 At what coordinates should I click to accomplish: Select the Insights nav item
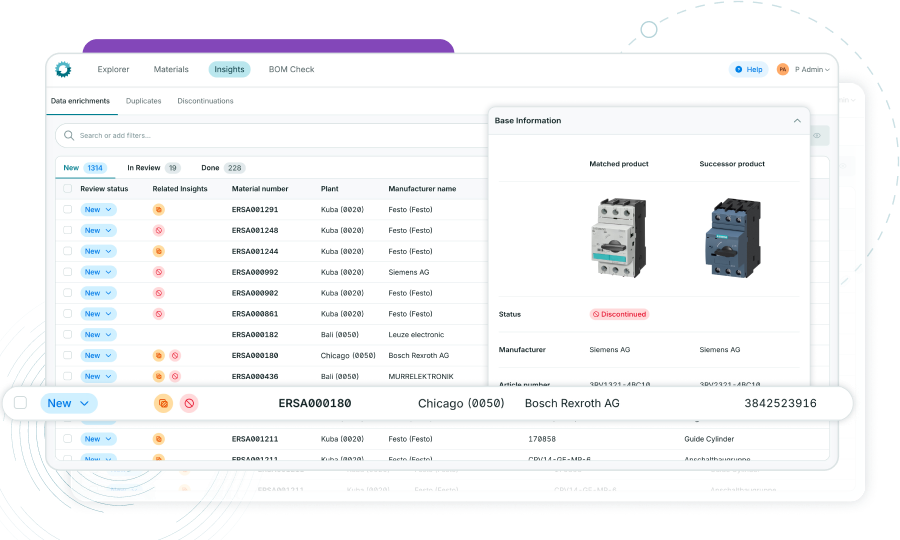pyautogui.click(x=230, y=69)
